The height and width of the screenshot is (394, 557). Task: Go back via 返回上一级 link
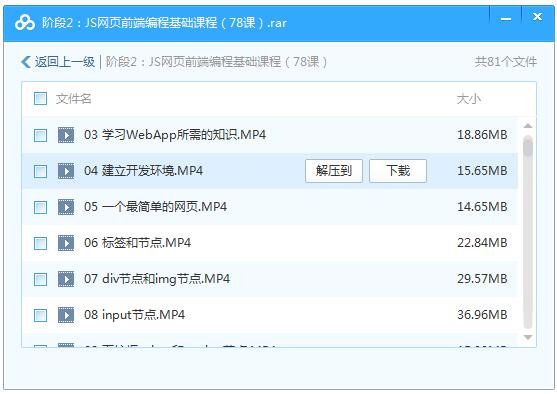coord(65,62)
